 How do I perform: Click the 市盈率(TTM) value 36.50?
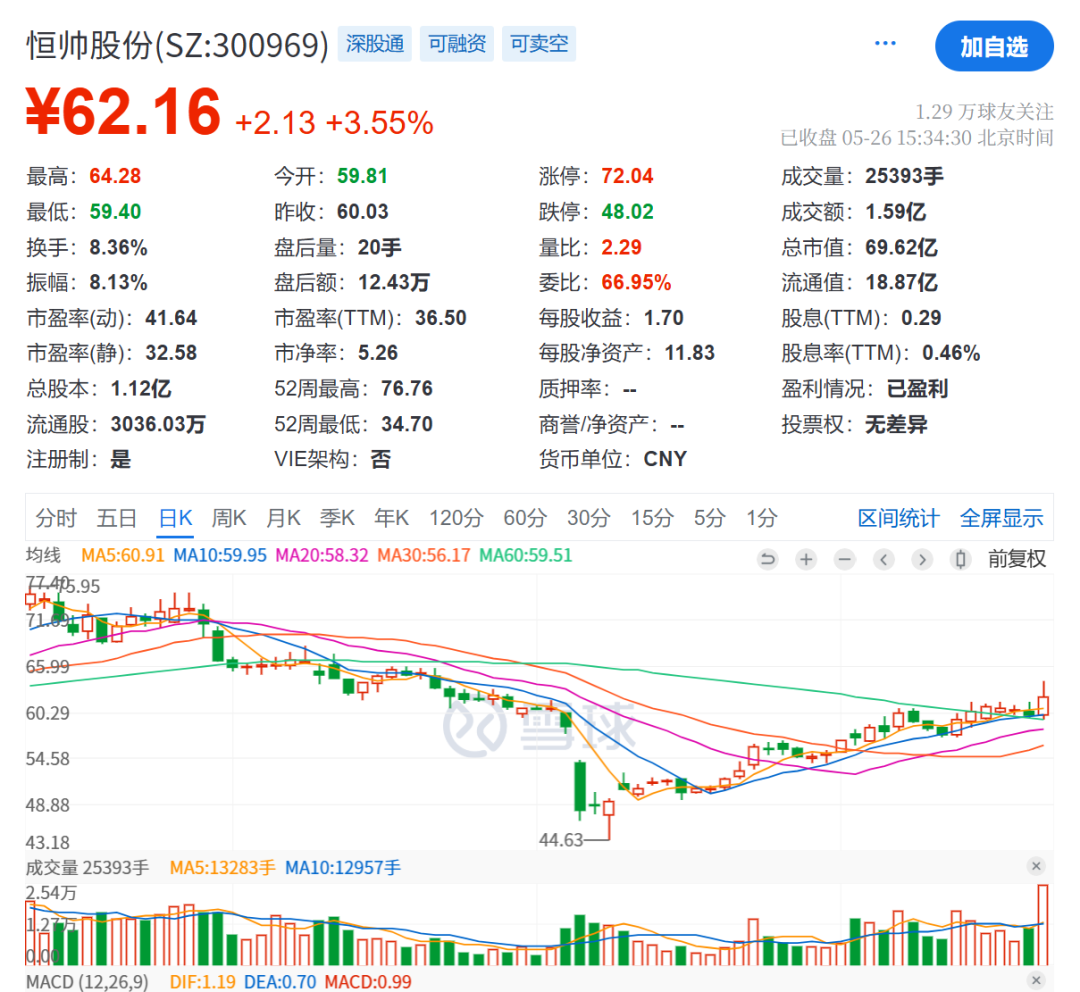[x=441, y=318]
